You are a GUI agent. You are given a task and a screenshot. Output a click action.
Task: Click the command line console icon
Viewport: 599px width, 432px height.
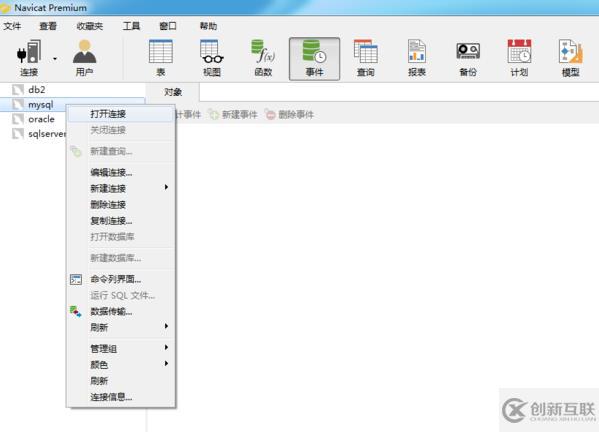click(x=76, y=279)
